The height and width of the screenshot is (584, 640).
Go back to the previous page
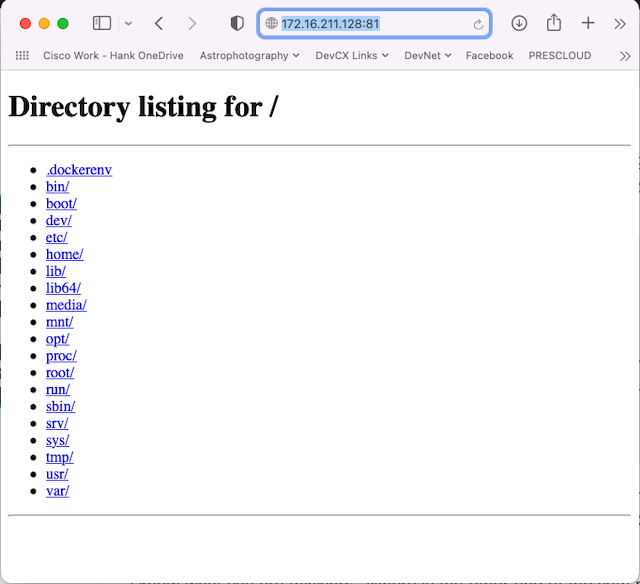[x=159, y=23]
